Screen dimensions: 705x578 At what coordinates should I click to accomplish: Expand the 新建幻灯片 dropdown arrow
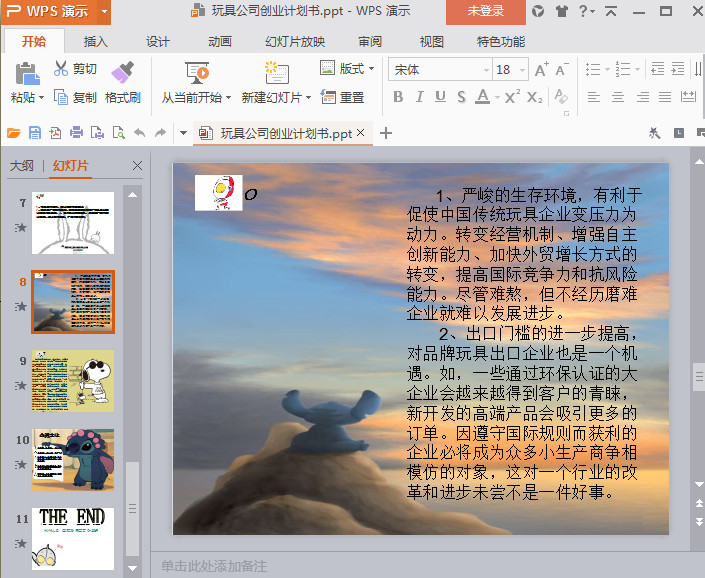(308, 98)
